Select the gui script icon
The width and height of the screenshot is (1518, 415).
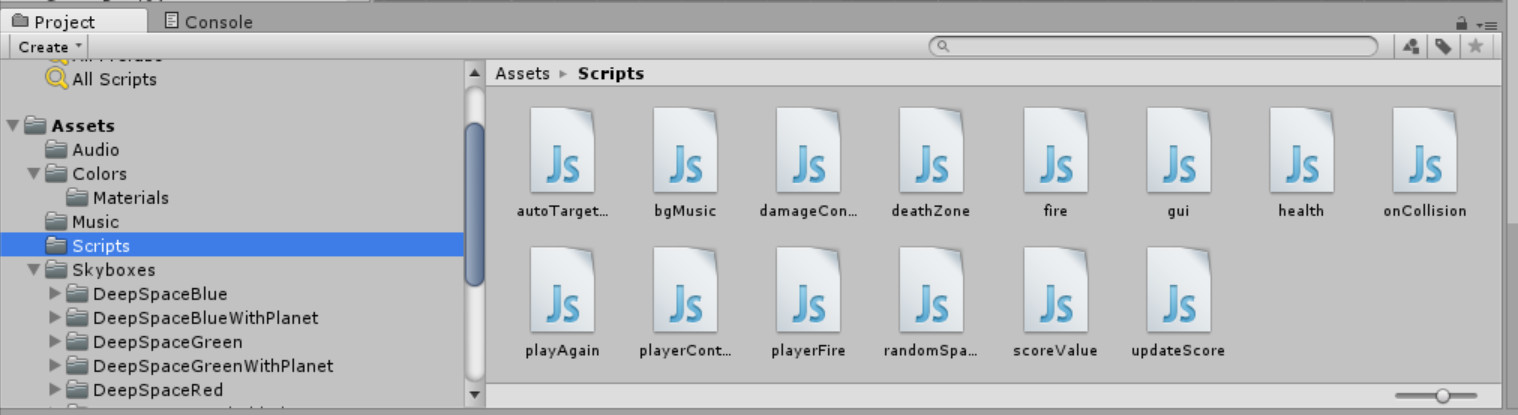[1178, 150]
